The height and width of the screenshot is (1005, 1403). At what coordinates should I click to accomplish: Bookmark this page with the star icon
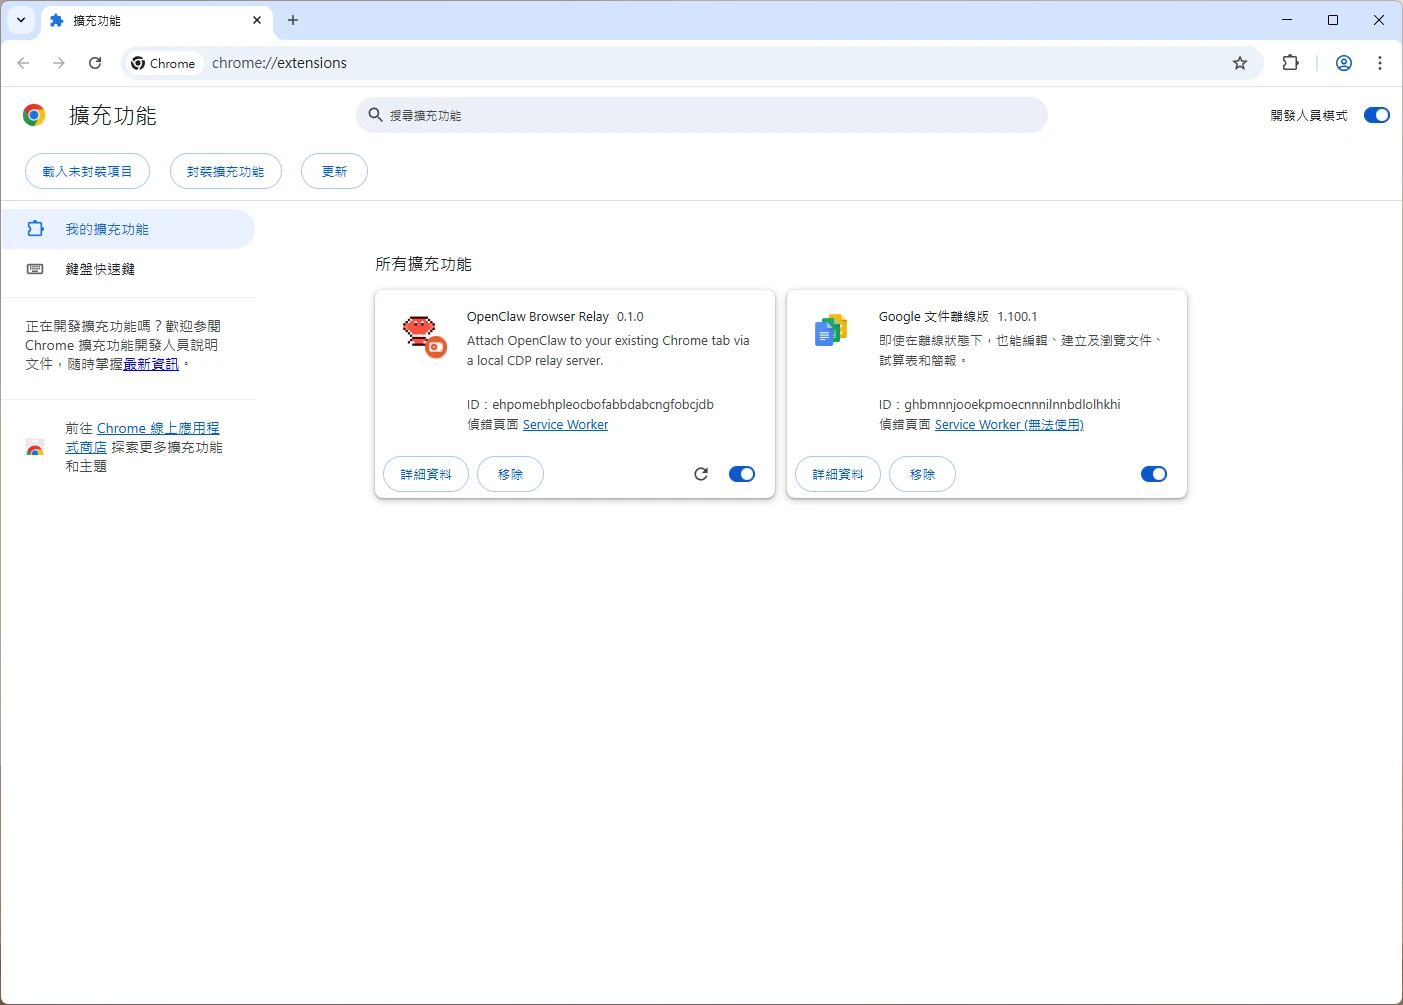1240,63
